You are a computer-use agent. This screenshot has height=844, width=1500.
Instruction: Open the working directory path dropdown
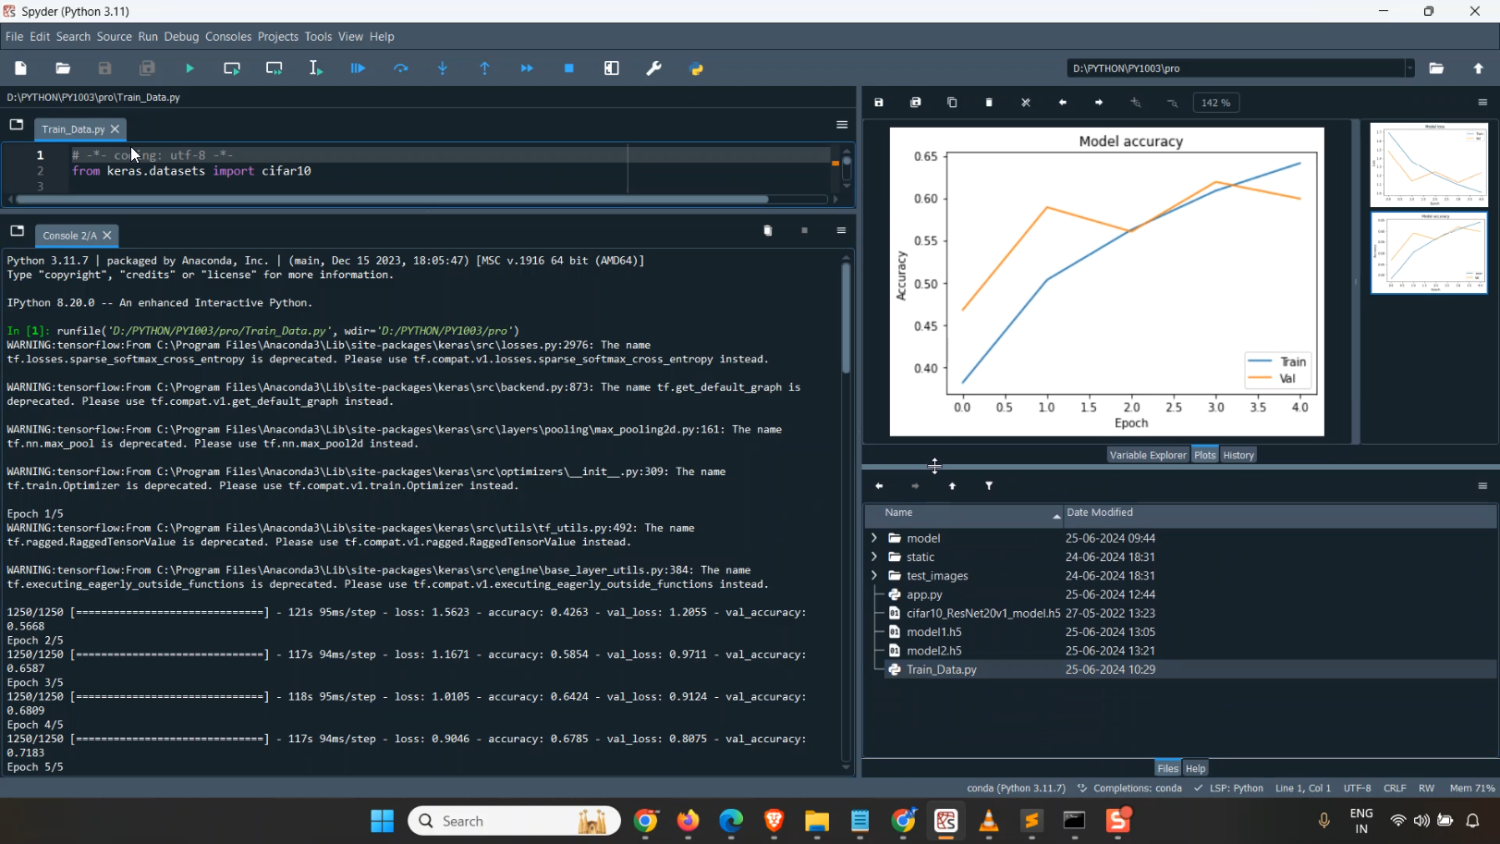click(x=1409, y=69)
